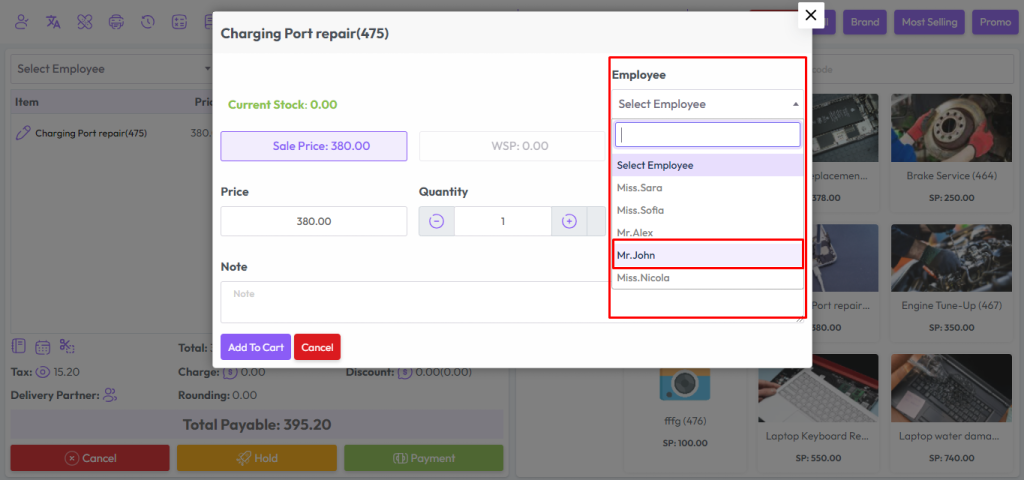Open the Employee dropdown in the dialog

tap(708, 104)
